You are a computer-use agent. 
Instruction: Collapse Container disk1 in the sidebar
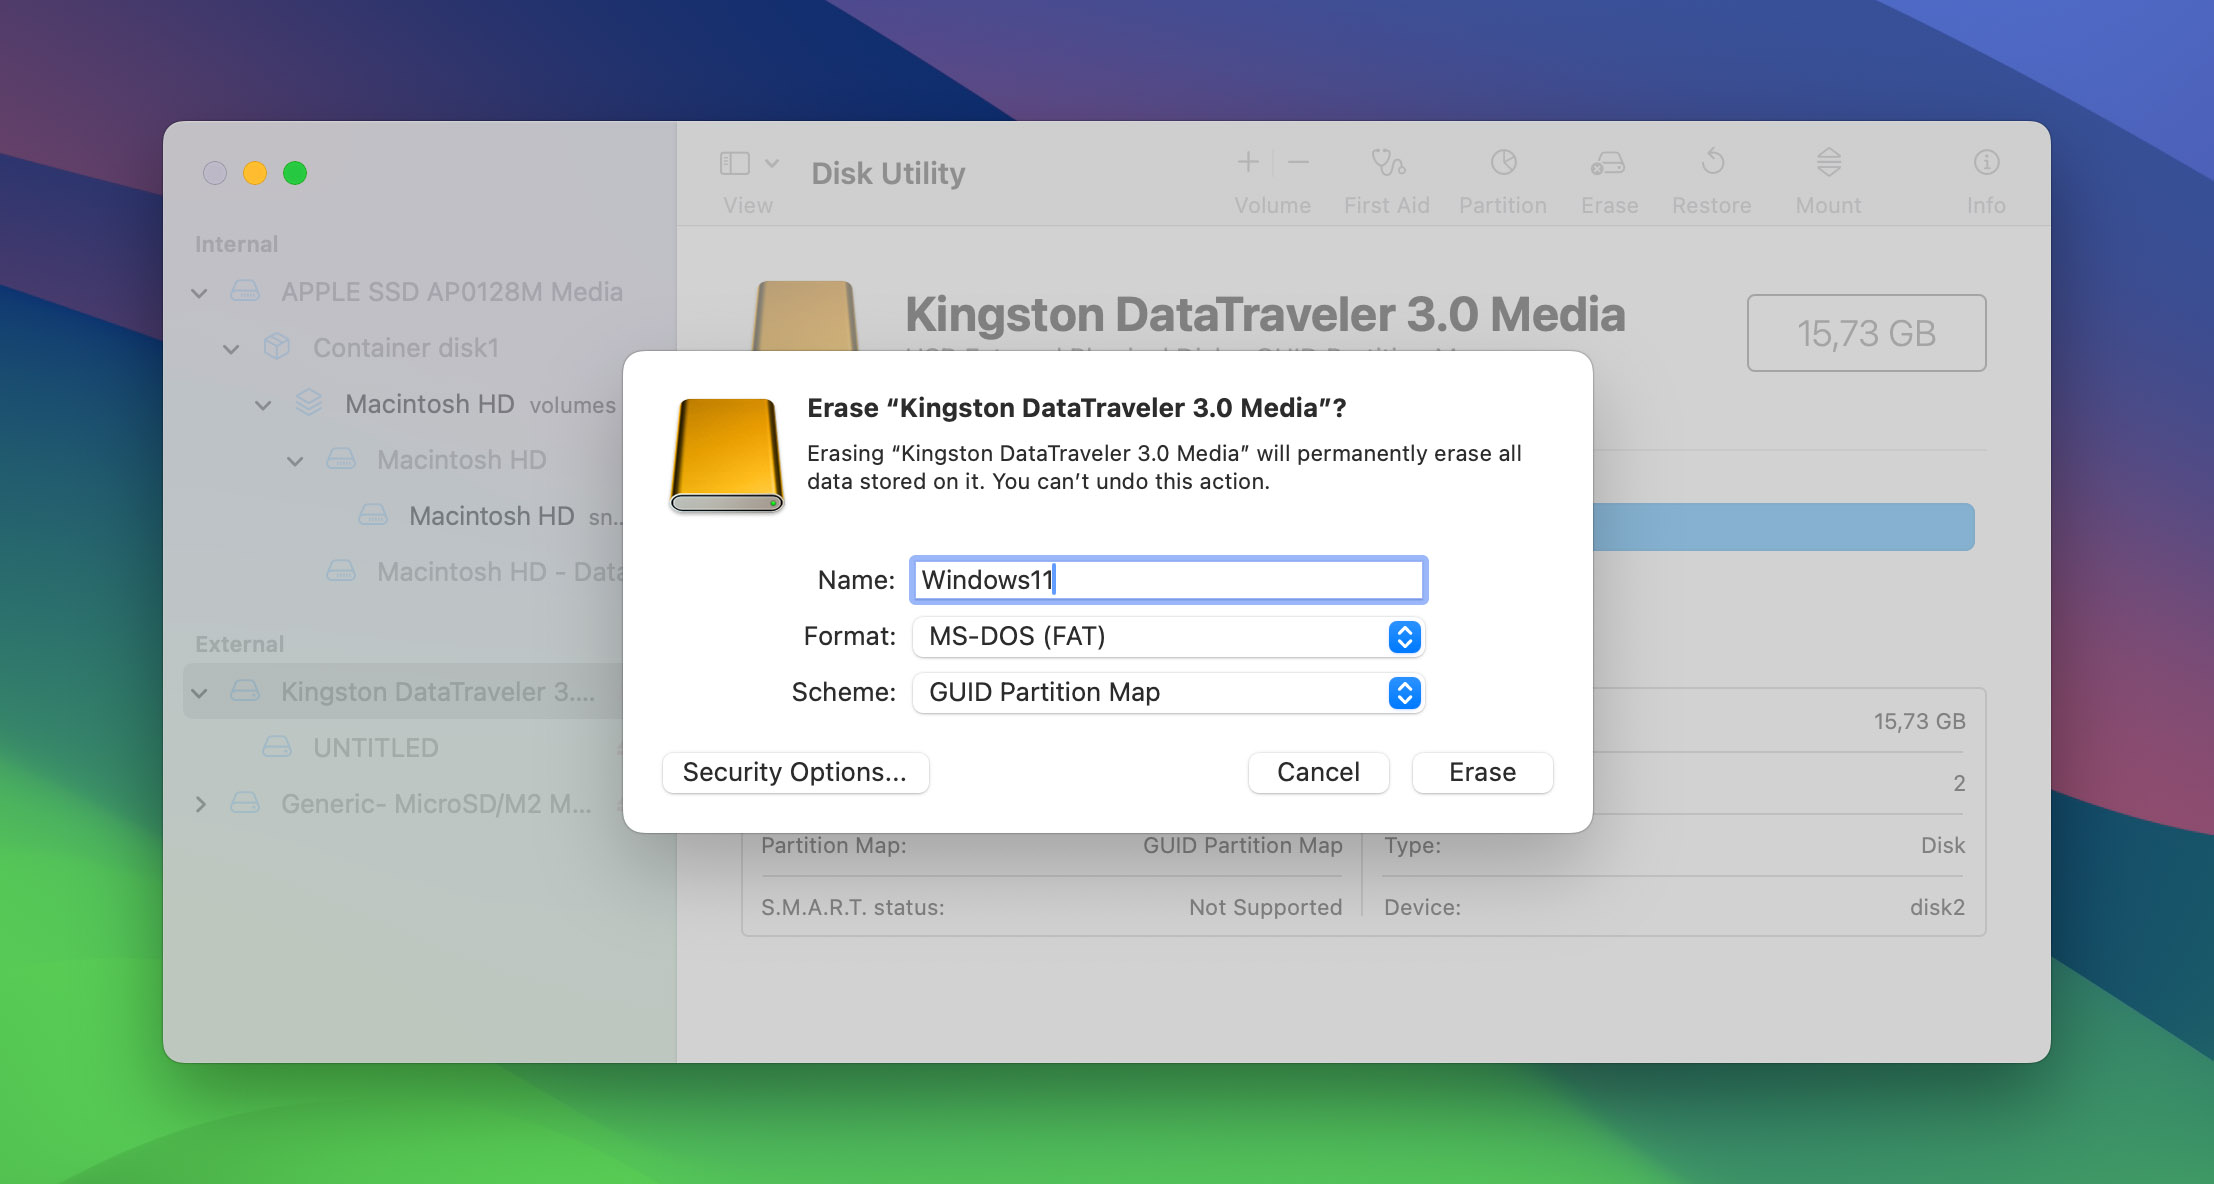click(x=231, y=347)
